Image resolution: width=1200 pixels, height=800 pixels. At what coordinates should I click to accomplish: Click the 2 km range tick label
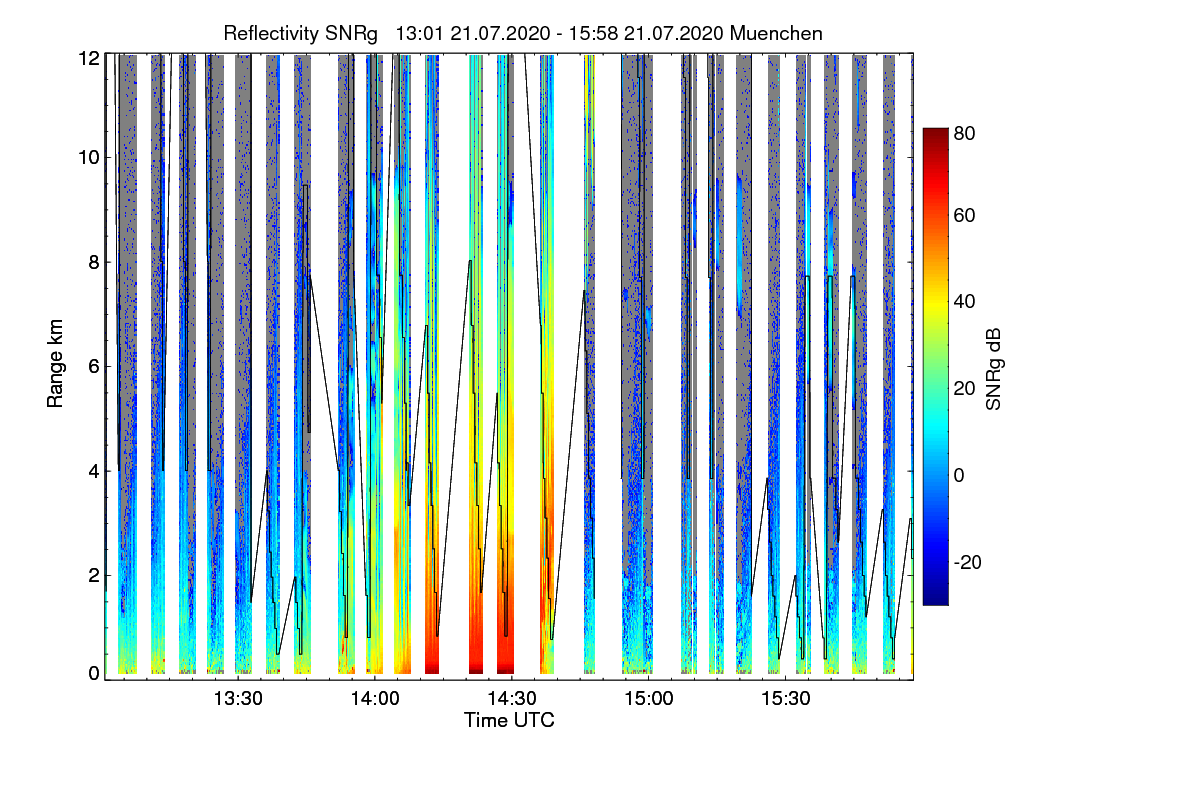[94, 575]
